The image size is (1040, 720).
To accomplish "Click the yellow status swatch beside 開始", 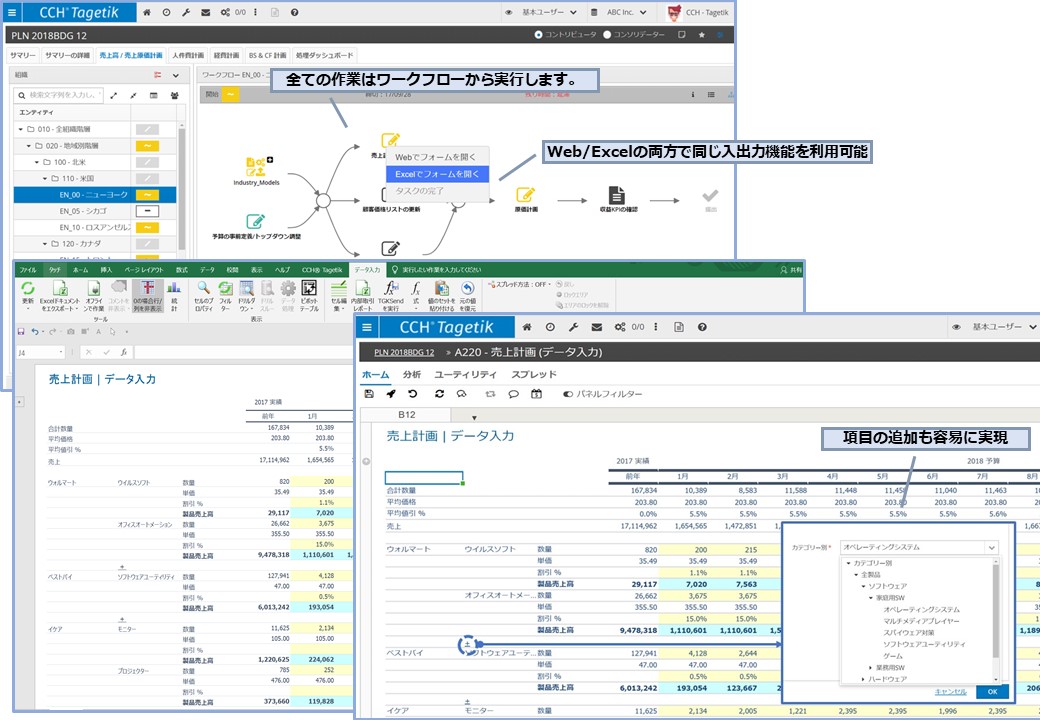I will 231,94.
